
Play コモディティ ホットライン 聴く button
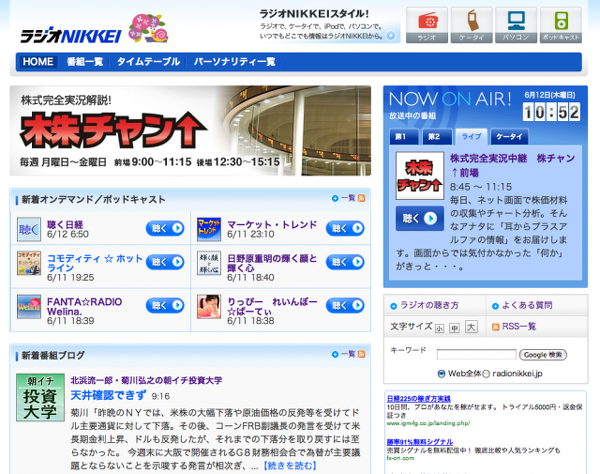[165, 262]
